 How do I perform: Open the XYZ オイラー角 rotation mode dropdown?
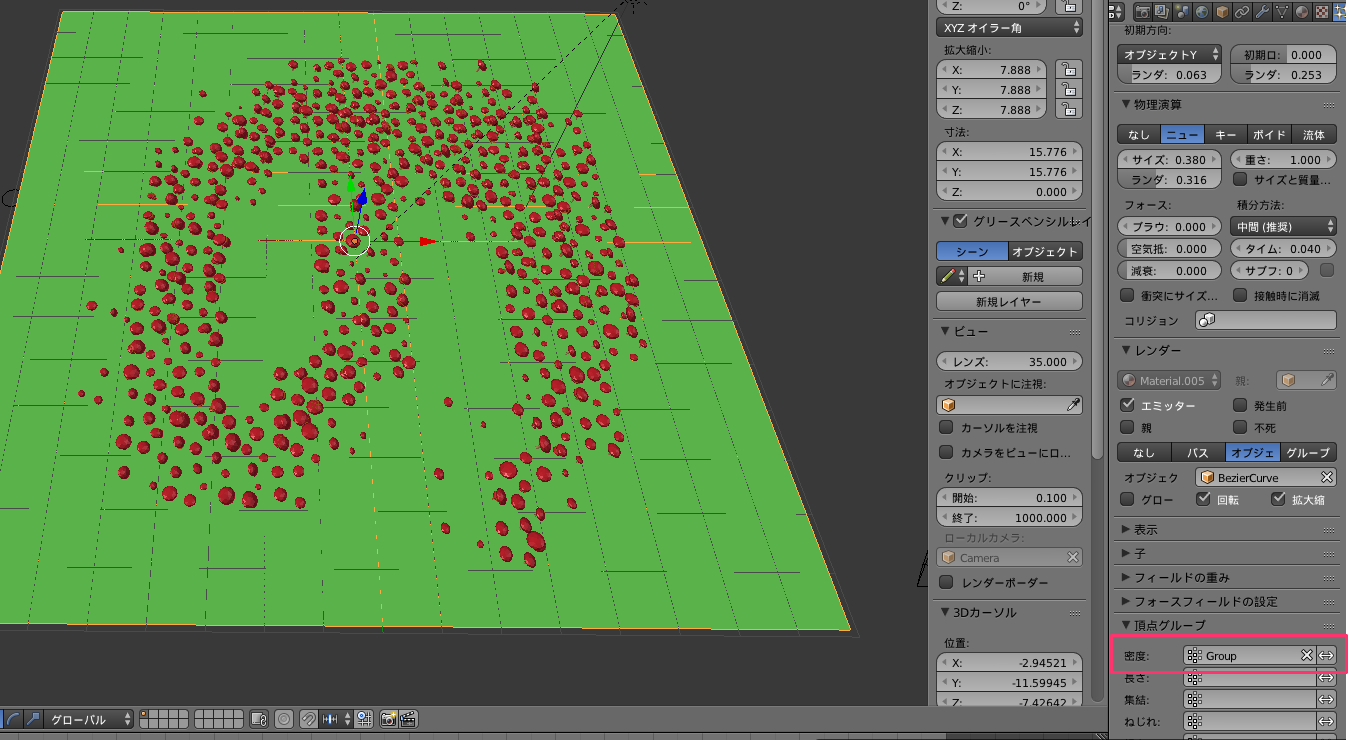tap(1009, 28)
